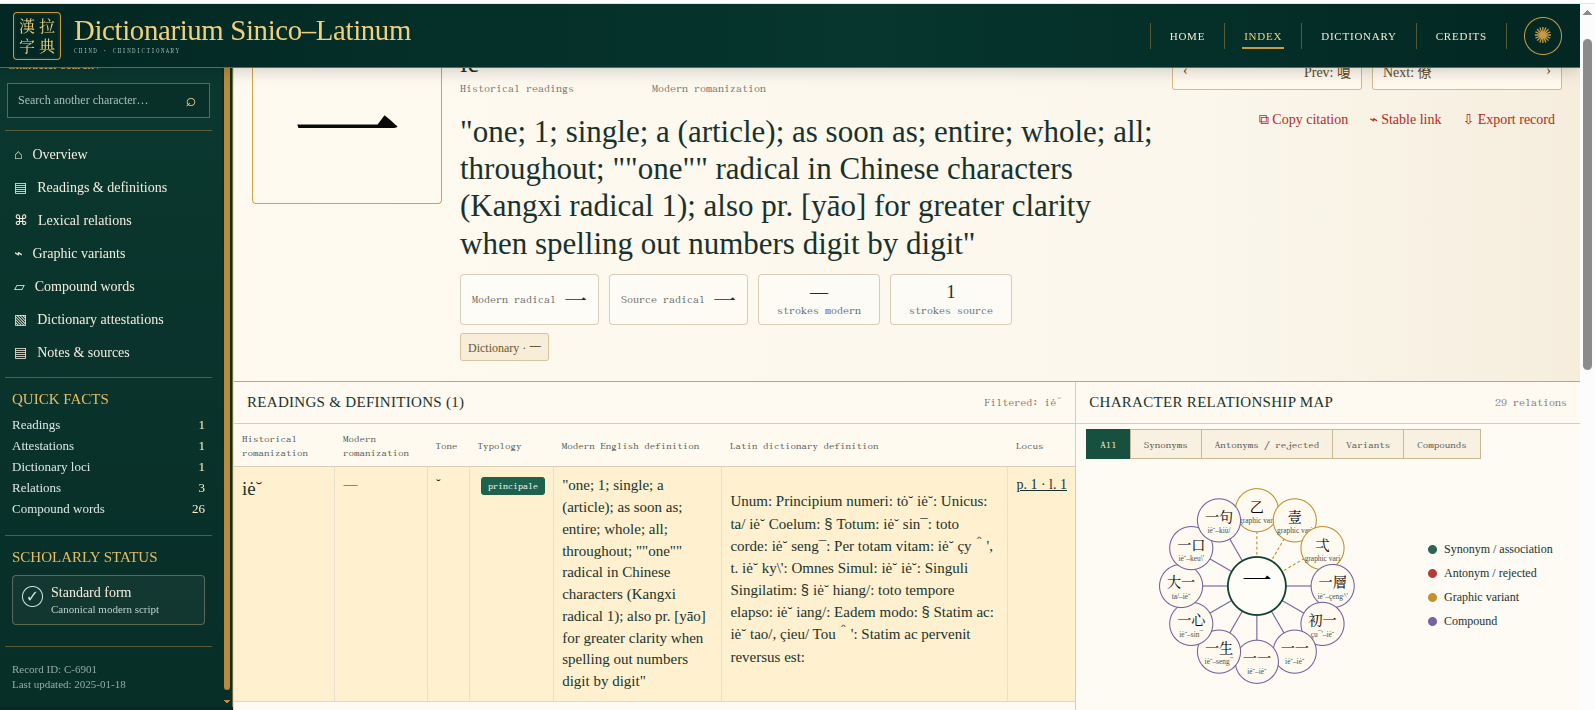Screen dimensions: 1595x710
Task: Select the 弌 graphic variant node
Action: pos(1322,548)
